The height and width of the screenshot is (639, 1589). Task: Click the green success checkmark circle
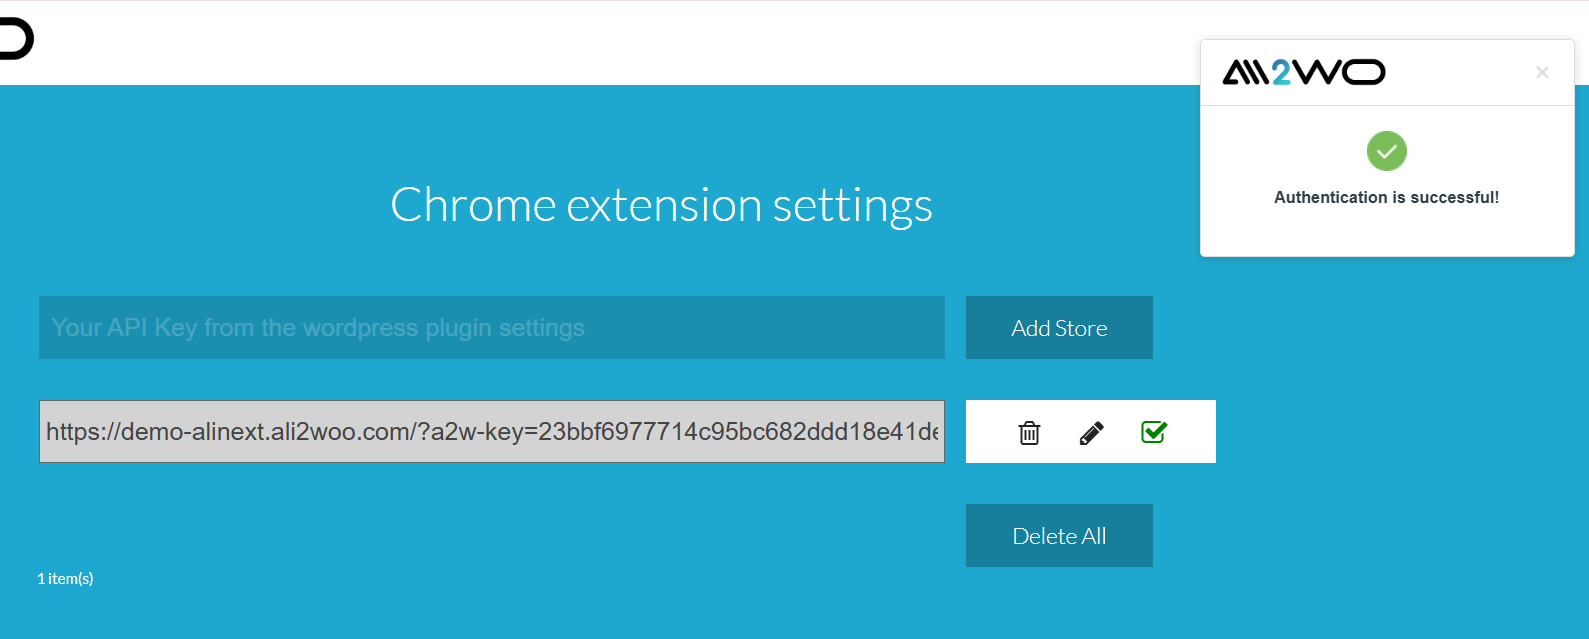pyautogui.click(x=1386, y=151)
